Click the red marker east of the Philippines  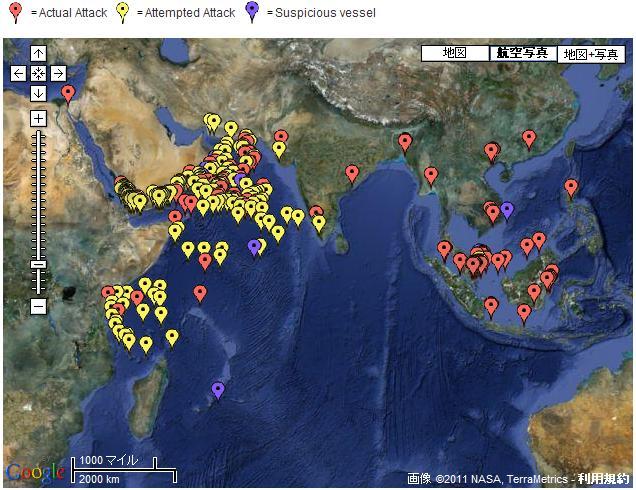(571, 187)
